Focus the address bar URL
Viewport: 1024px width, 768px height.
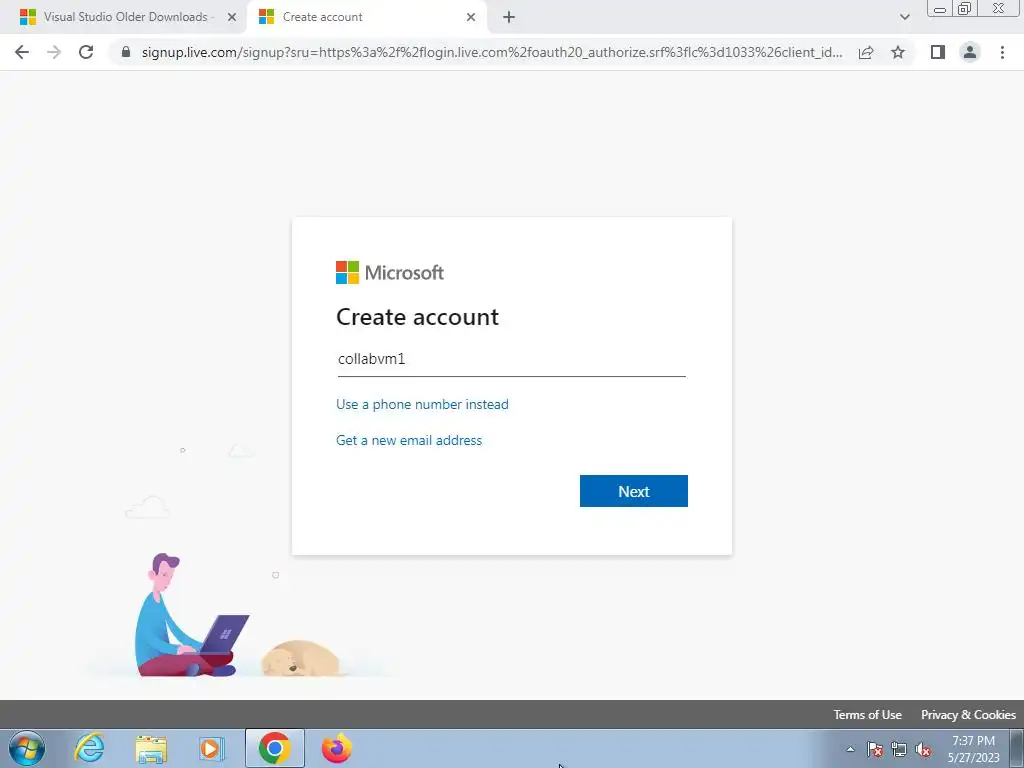tap(491, 52)
